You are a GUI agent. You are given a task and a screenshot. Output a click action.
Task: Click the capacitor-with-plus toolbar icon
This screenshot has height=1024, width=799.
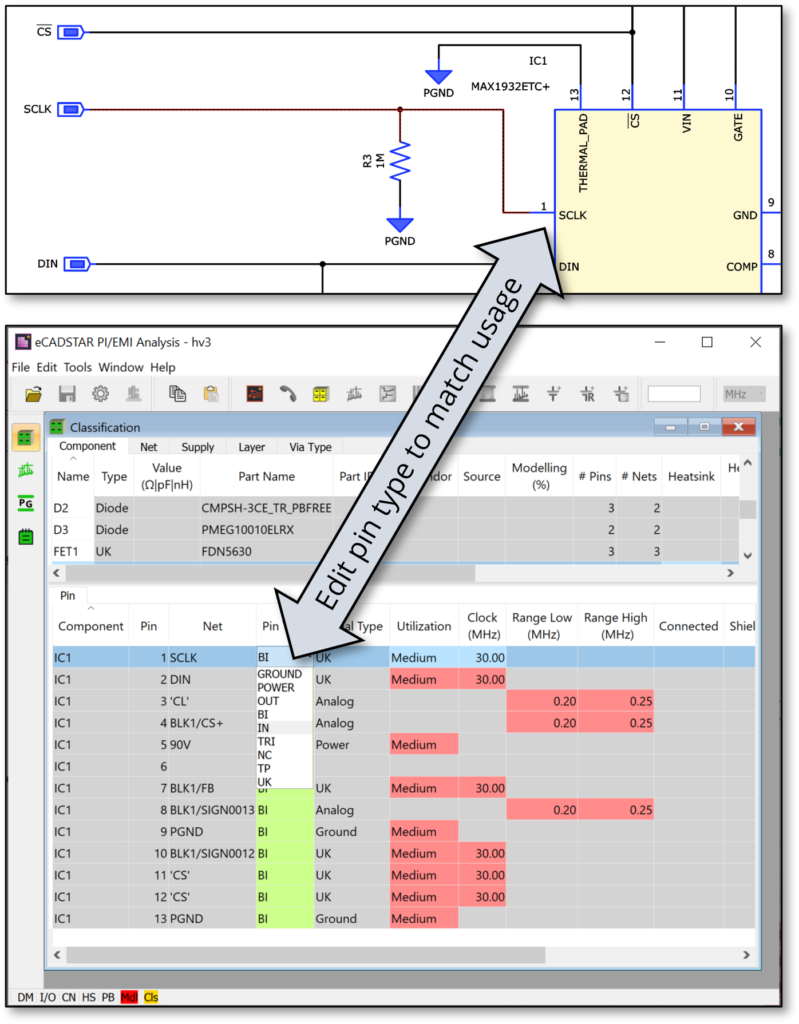[x=553, y=394]
